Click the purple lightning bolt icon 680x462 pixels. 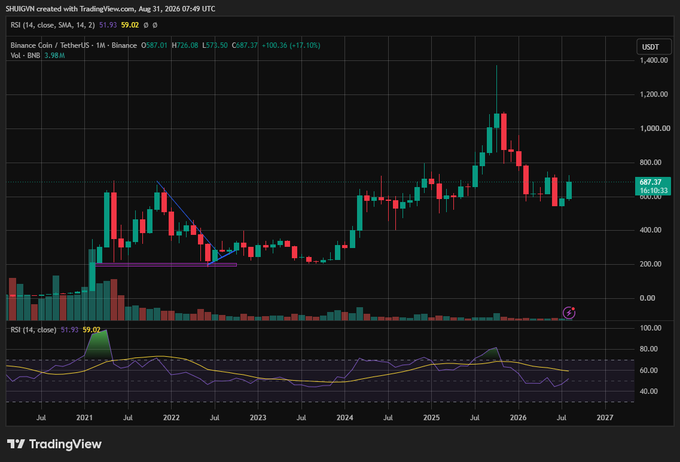pyautogui.click(x=569, y=312)
